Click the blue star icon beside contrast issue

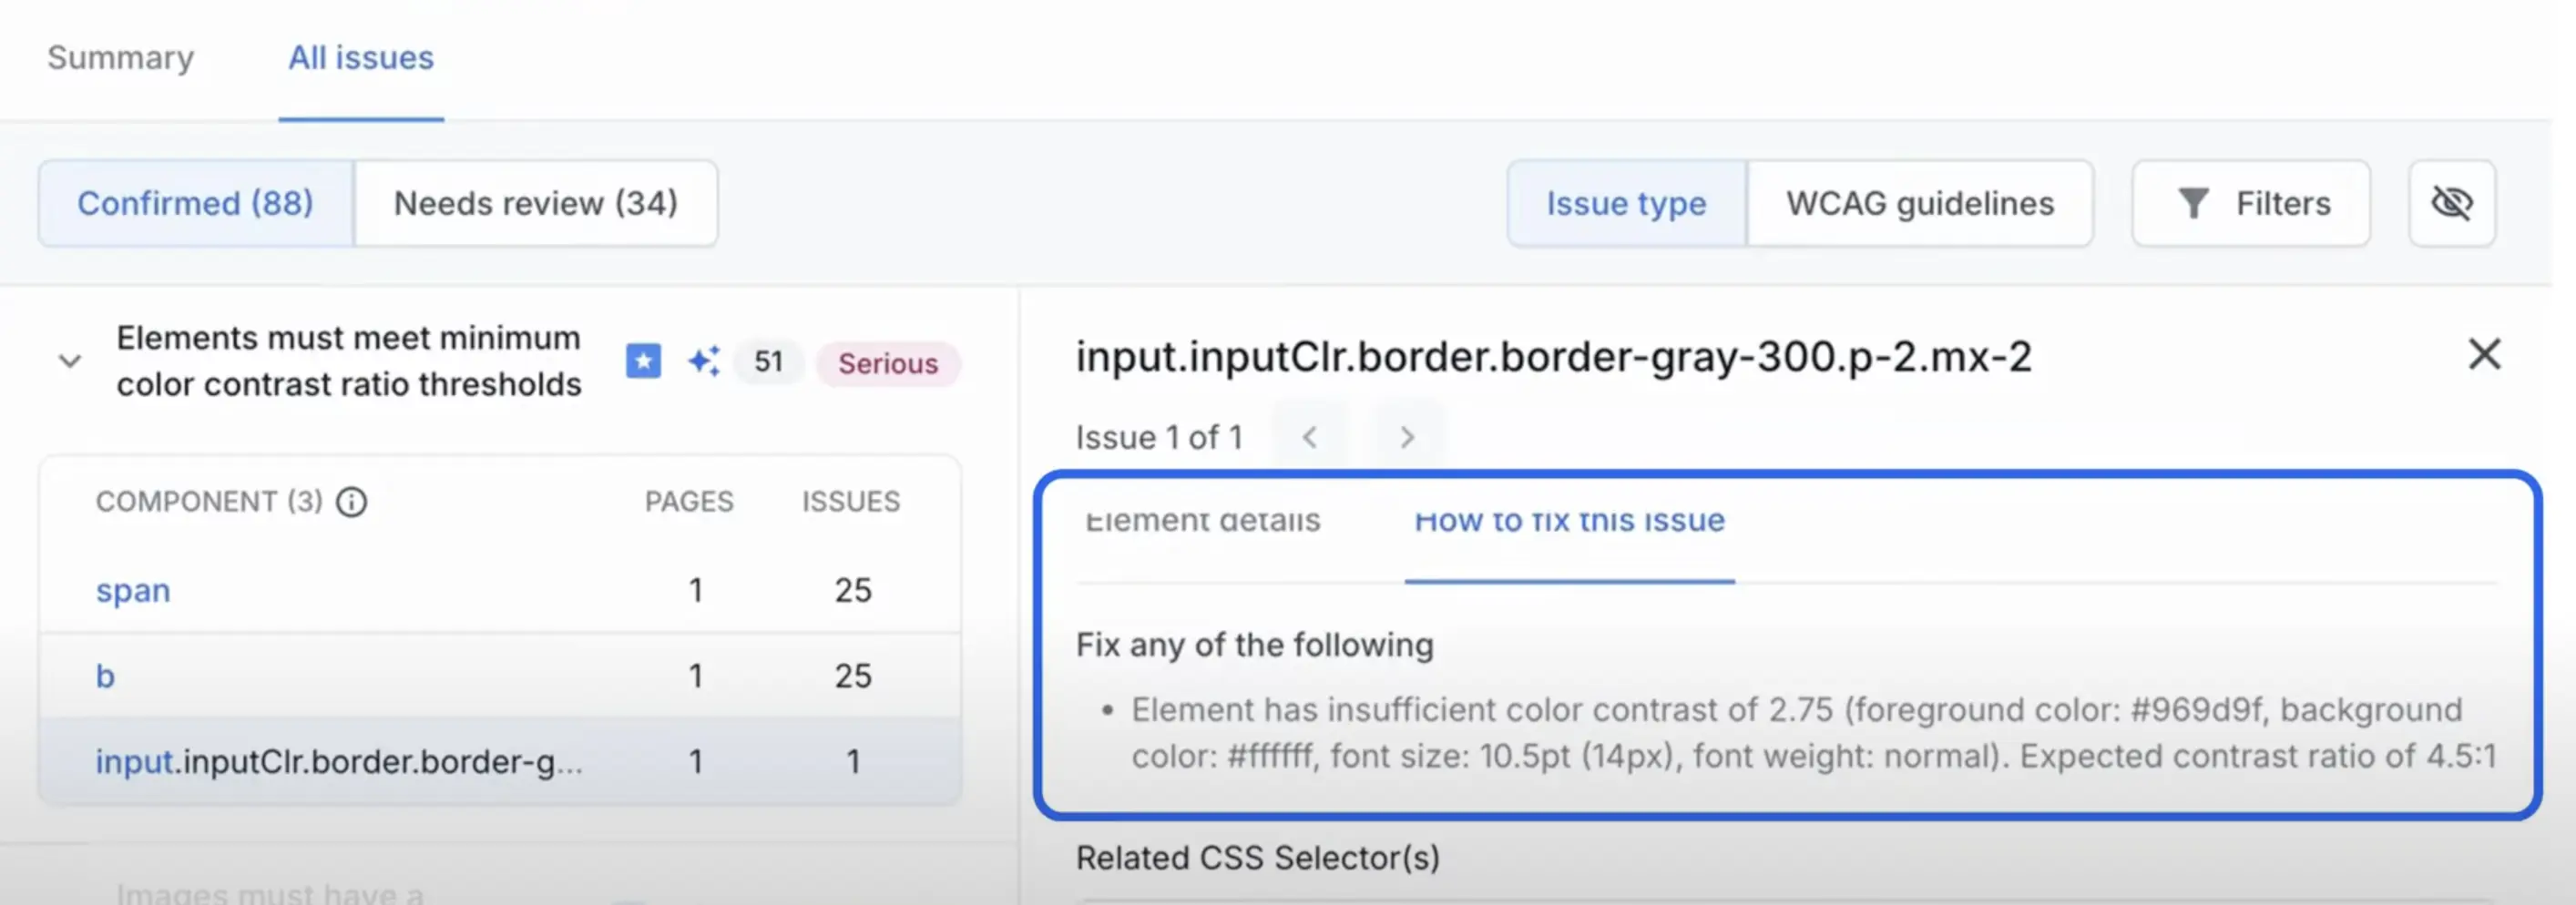point(643,361)
